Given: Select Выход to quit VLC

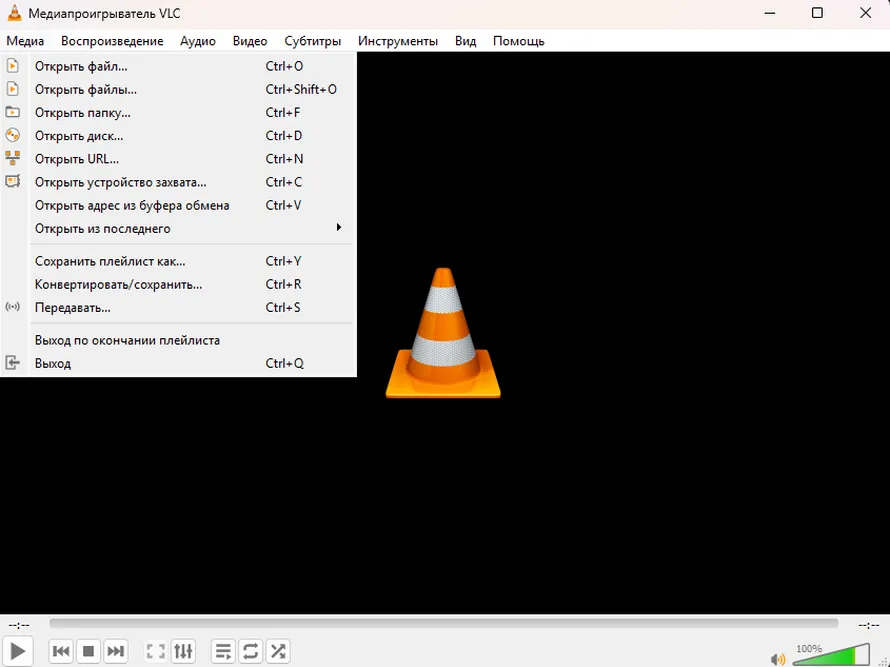Looking at the screenshot, I should [x=178, y=363].
